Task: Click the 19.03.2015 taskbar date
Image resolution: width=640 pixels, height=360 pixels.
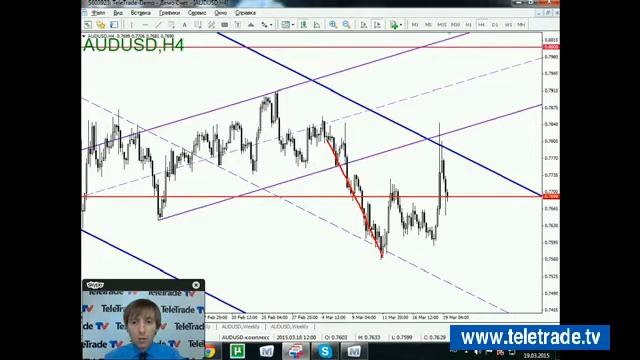Action: (x=536, y=356)
